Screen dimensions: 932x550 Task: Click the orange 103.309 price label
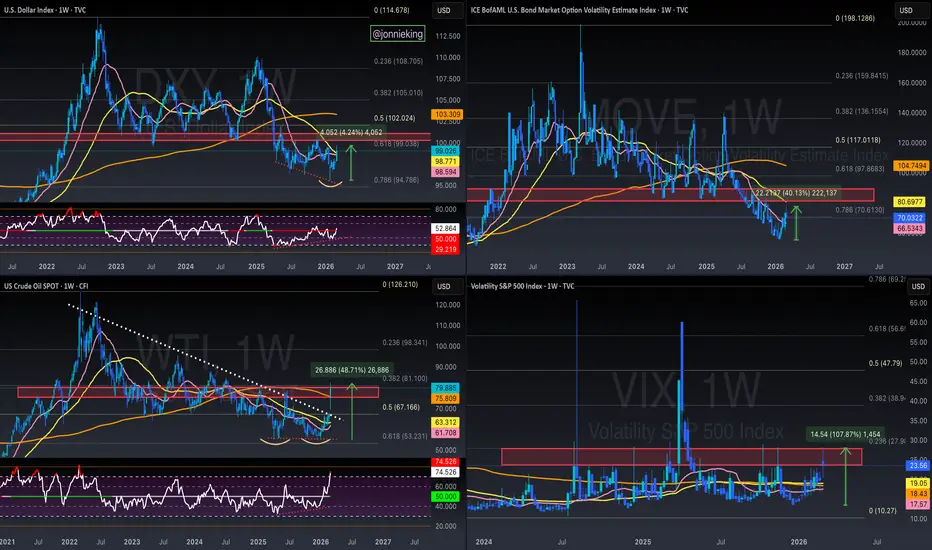pyautogui.click(x=447, y=114)
